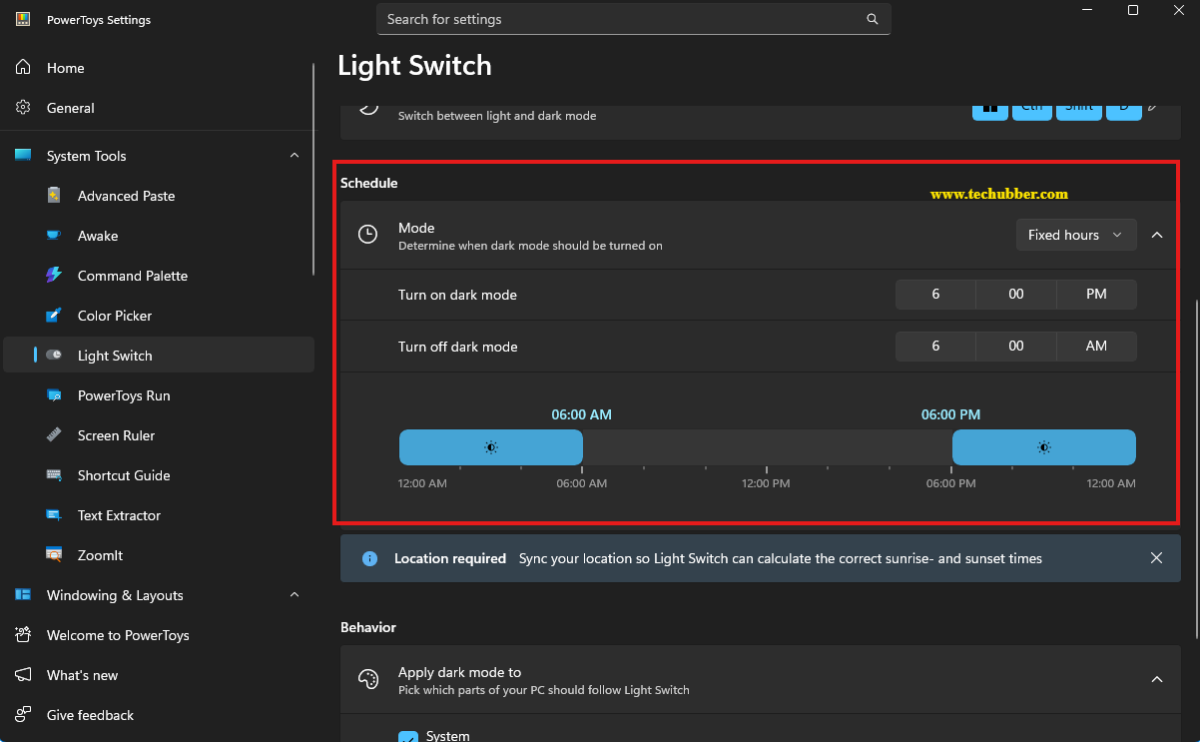Click the Text Extractor icon
This screenshot has width=1200, height=742.
(x=54, y=516)
